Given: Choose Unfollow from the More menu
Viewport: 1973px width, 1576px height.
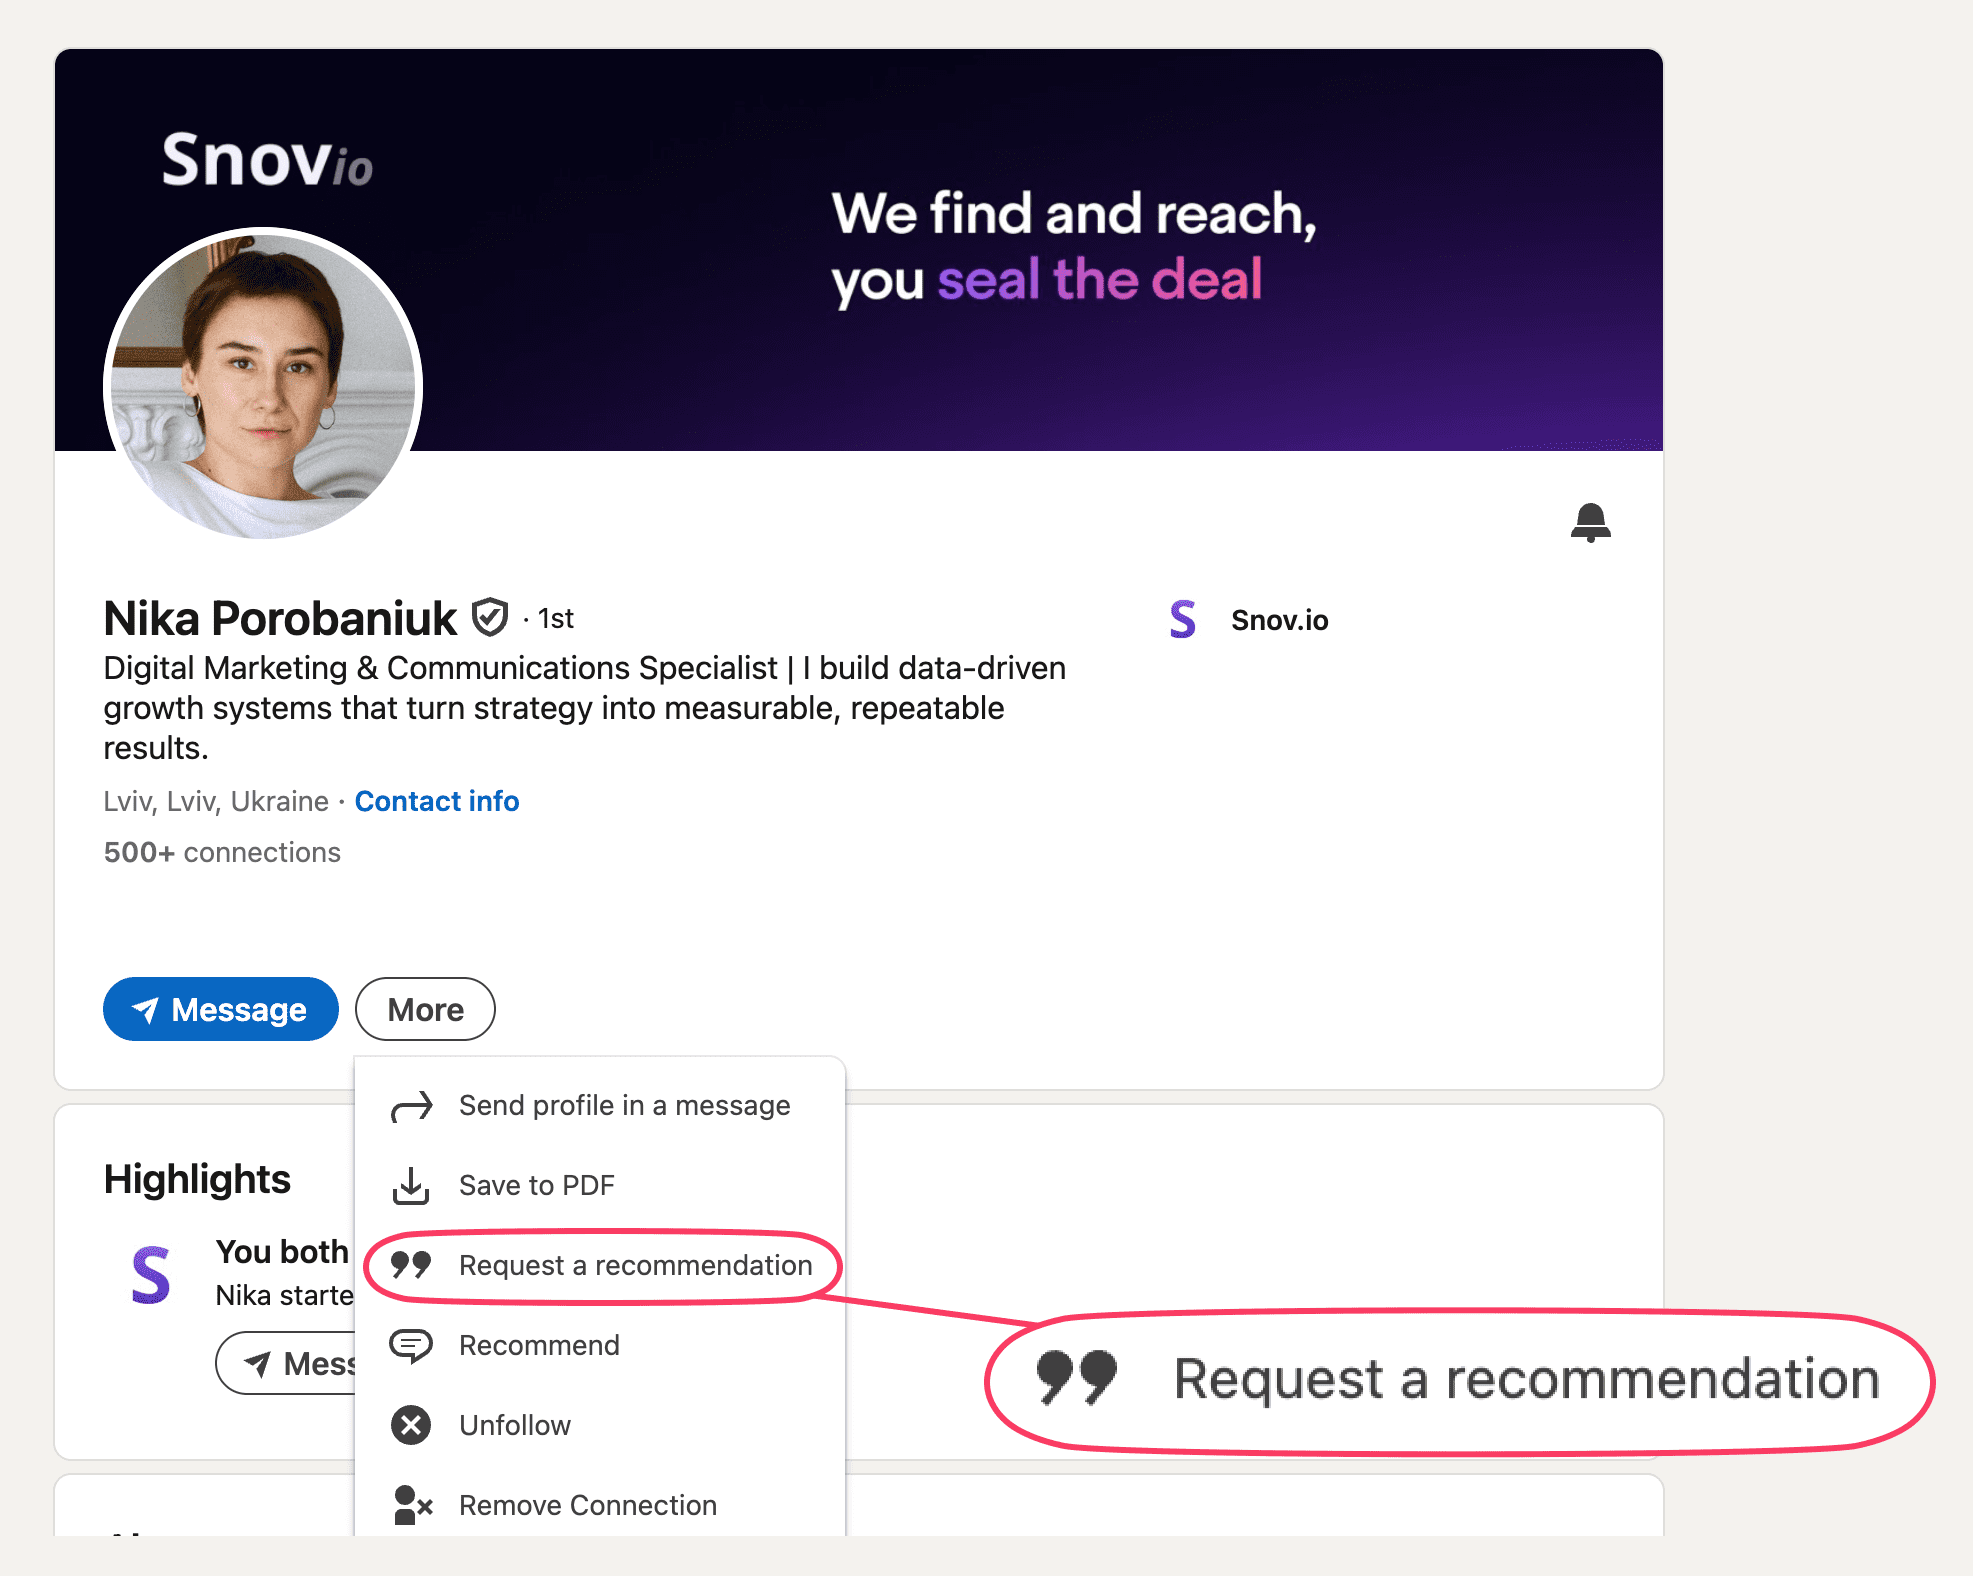Looking at the screenshot, I should pos(515,1425).
